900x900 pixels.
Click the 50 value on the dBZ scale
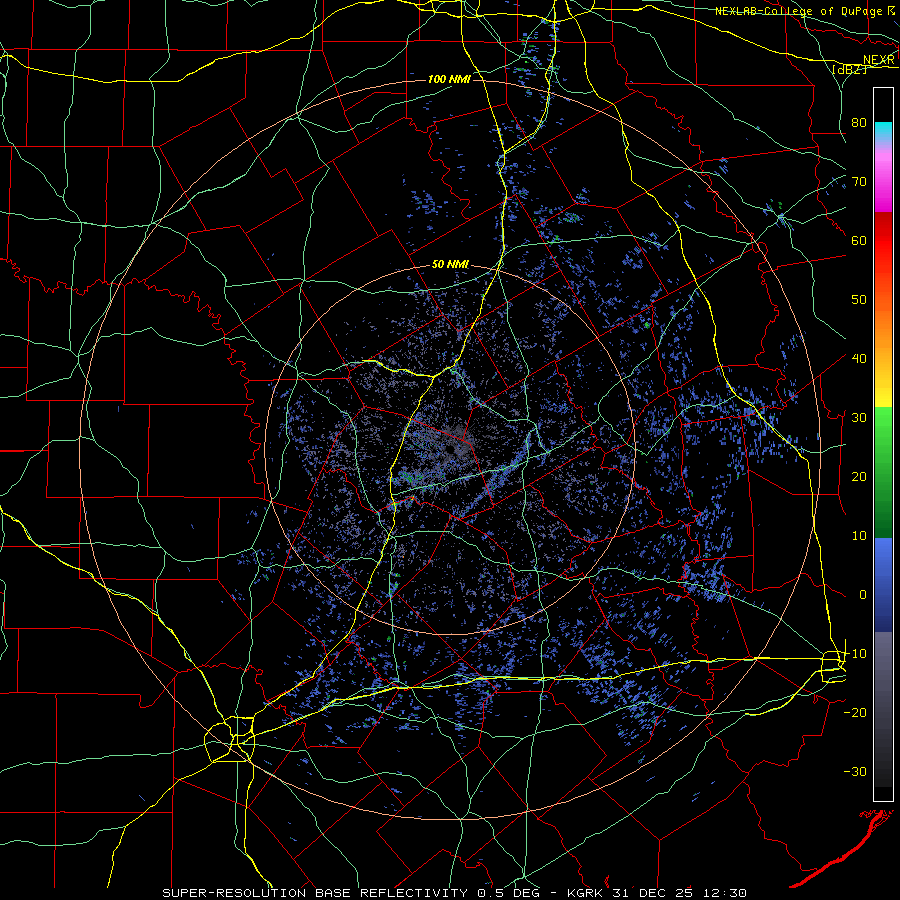coord(859,300)
